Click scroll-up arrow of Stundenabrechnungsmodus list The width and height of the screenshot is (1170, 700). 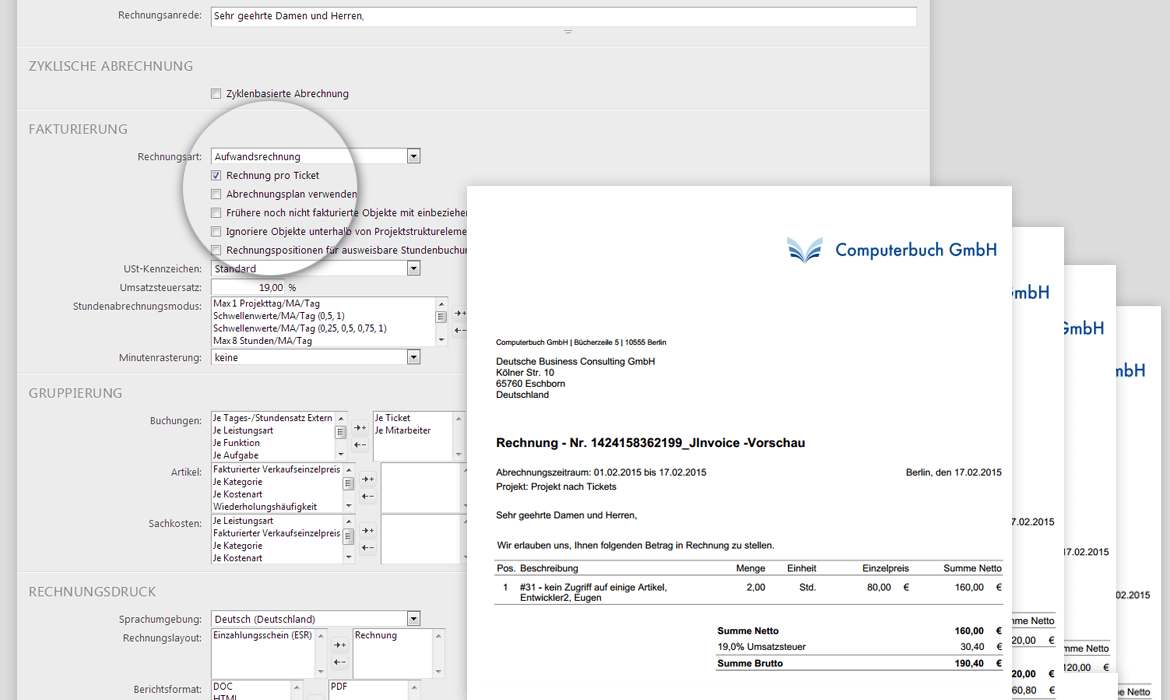442,304
